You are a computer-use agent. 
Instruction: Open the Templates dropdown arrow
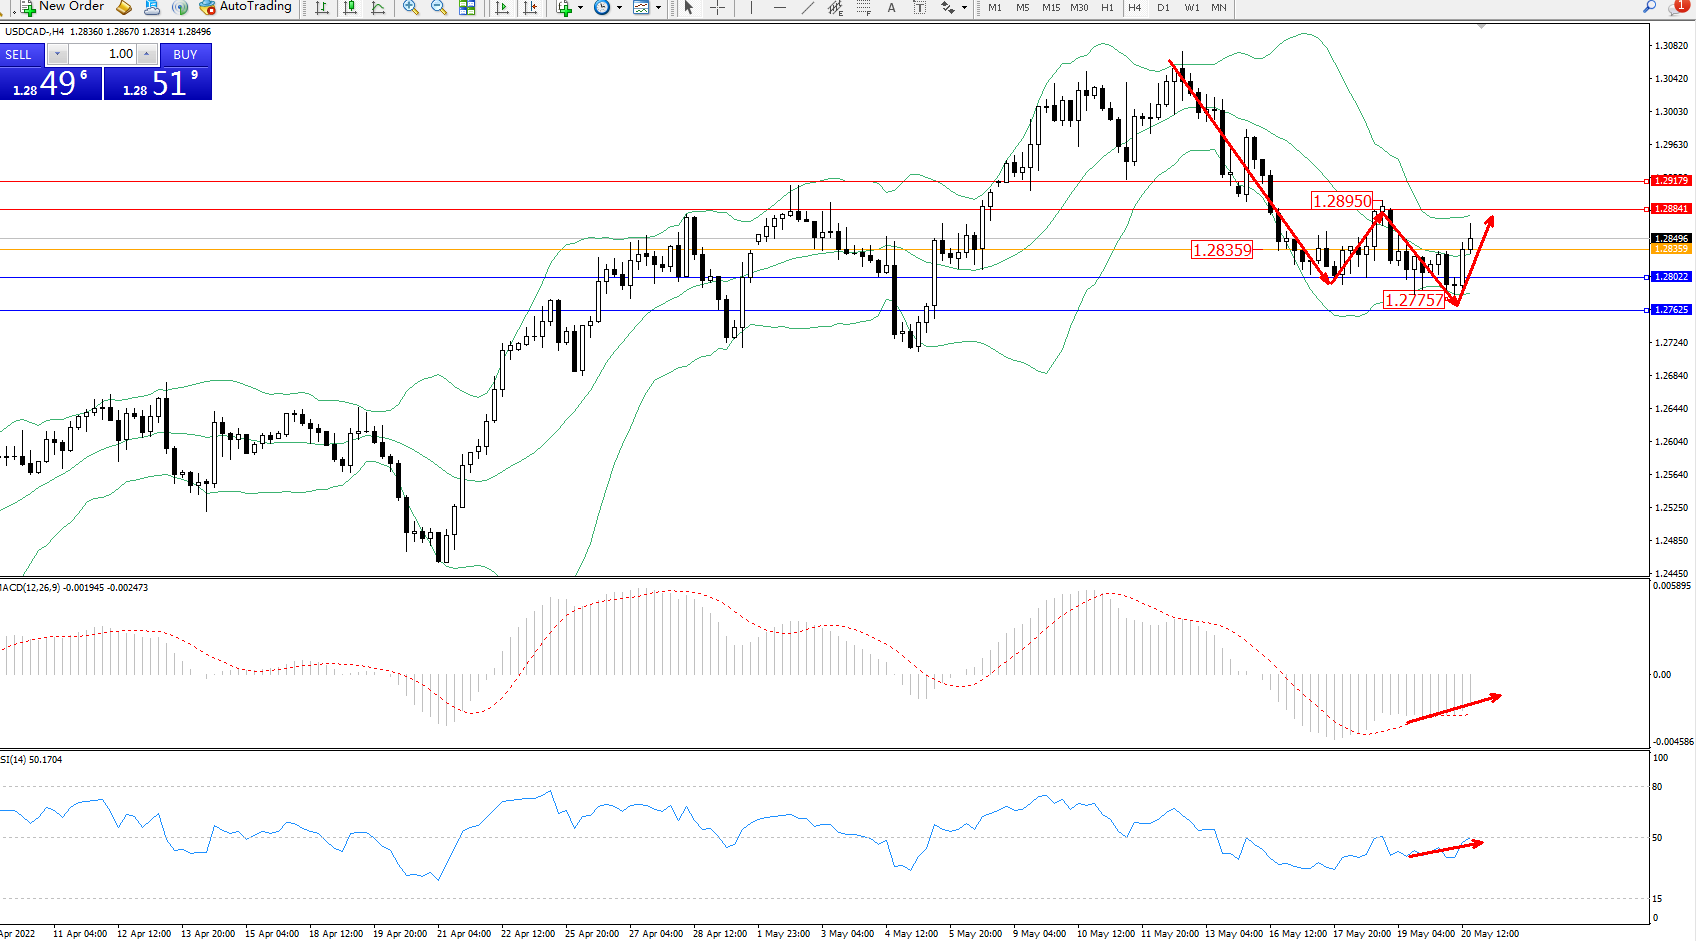coord(658,8)
